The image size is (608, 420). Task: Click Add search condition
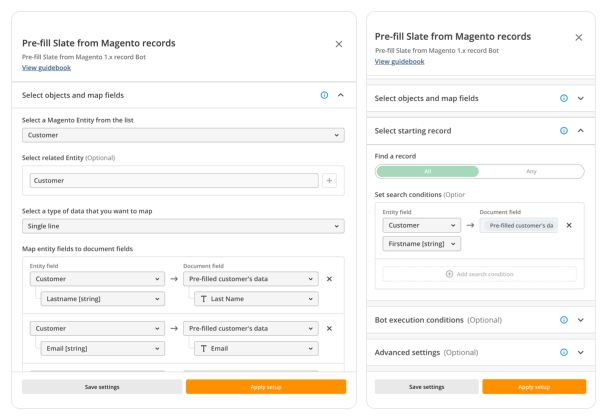(480, 274)
